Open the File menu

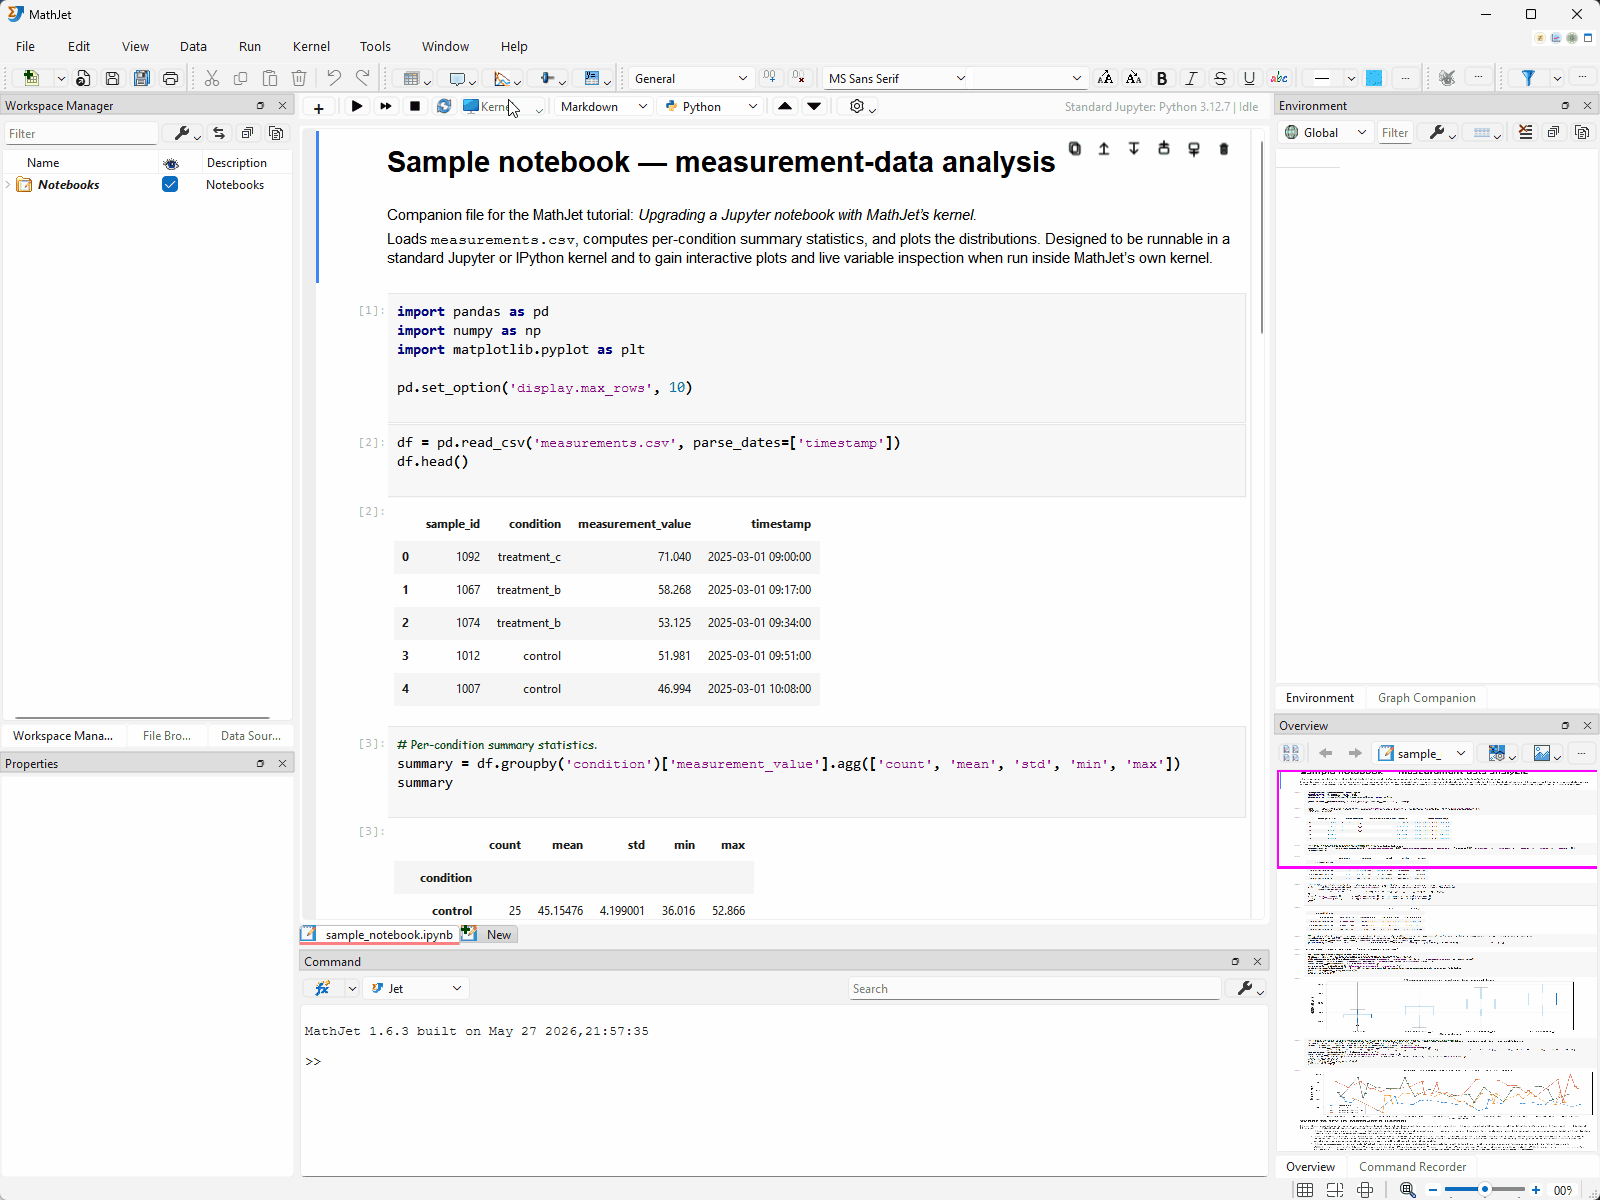point(26,46)
